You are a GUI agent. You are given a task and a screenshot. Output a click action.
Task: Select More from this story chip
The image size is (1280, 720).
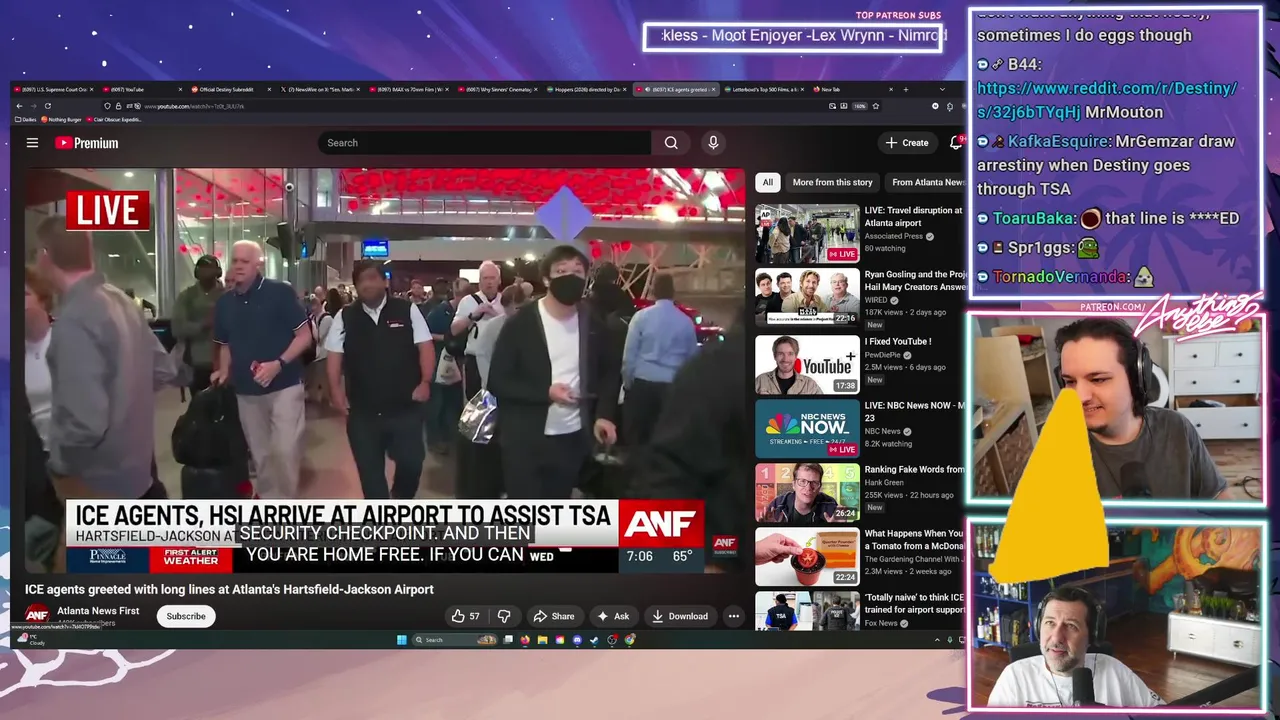point(832,182)
